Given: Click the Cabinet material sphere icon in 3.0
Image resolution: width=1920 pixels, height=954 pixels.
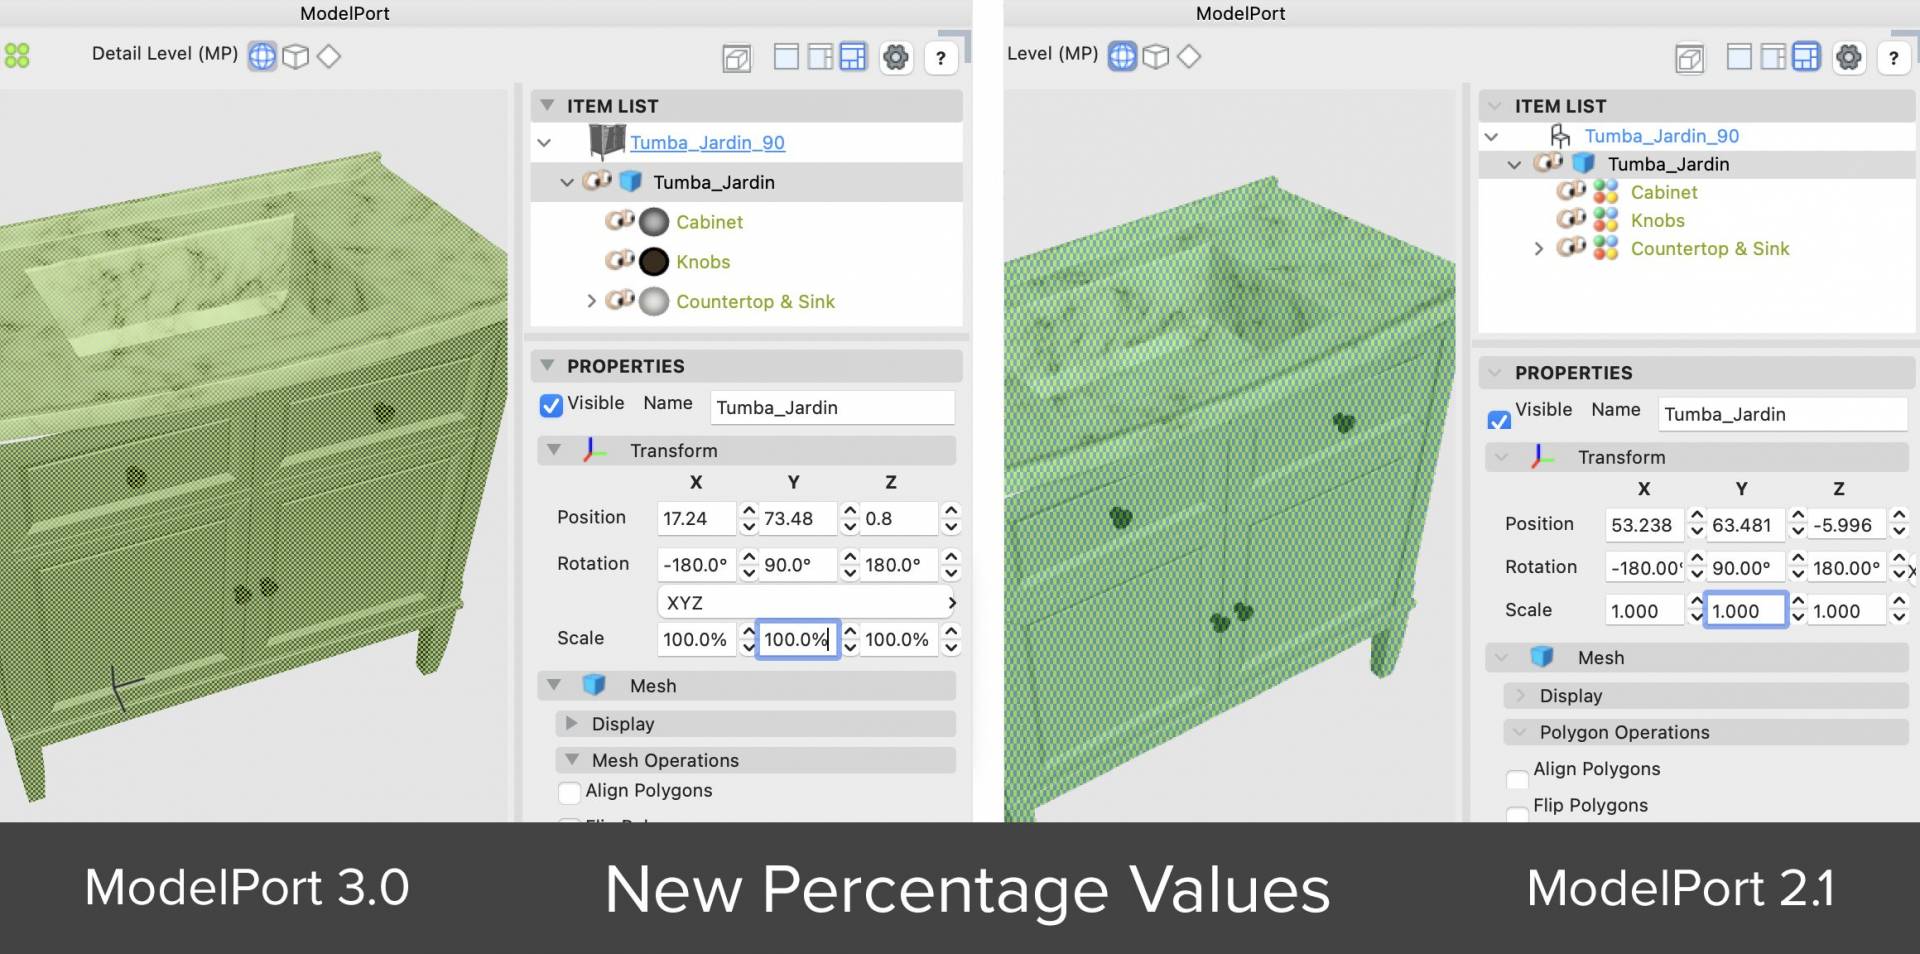Looking at the screenshot, I should 654,222.
